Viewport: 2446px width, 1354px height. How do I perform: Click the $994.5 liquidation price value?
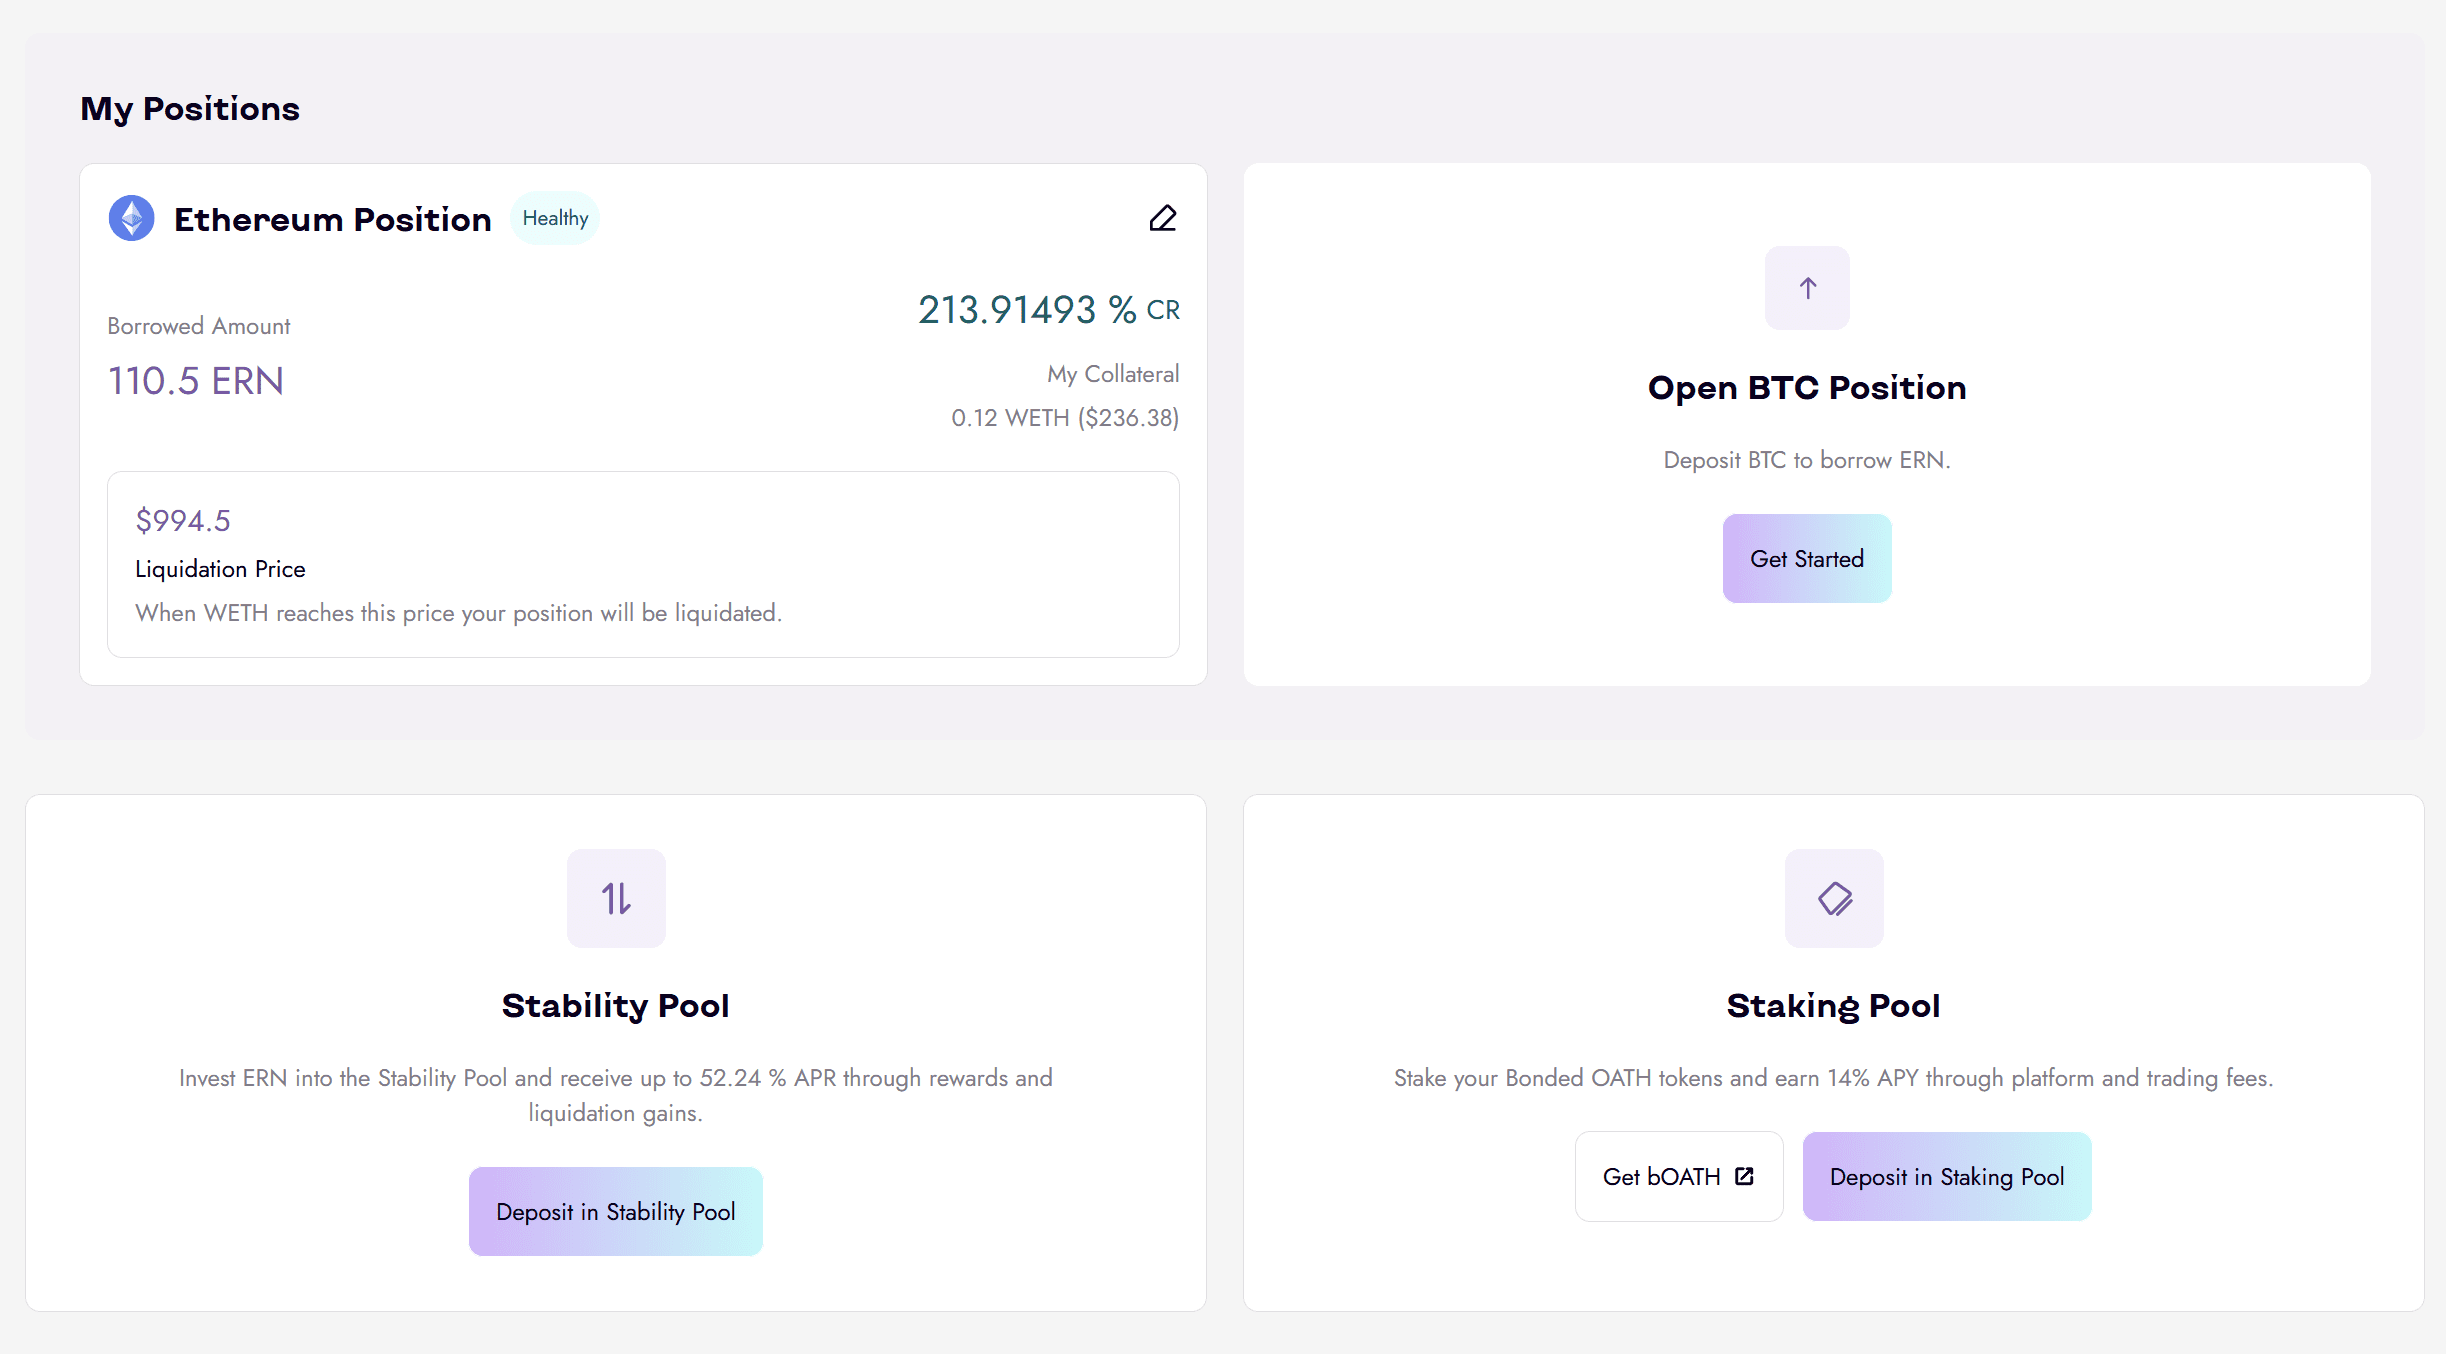click(183, 521)
